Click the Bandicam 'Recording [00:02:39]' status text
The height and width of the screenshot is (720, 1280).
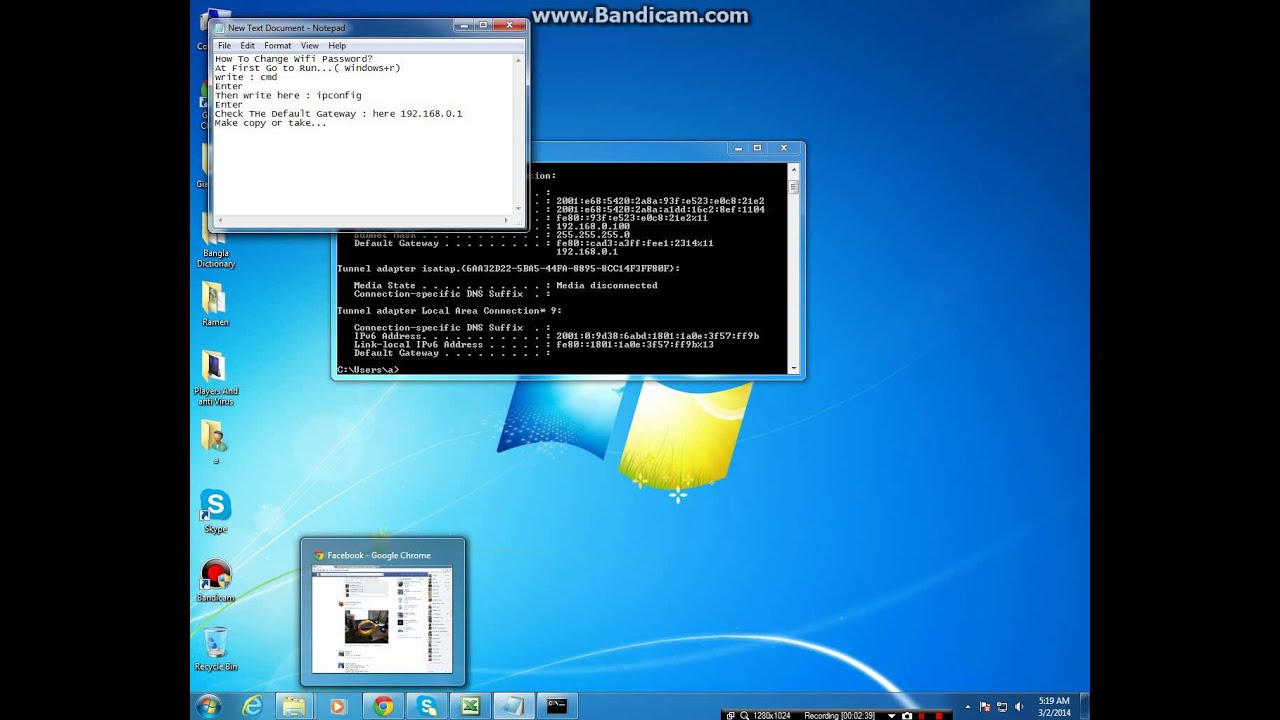click(839, 715)
